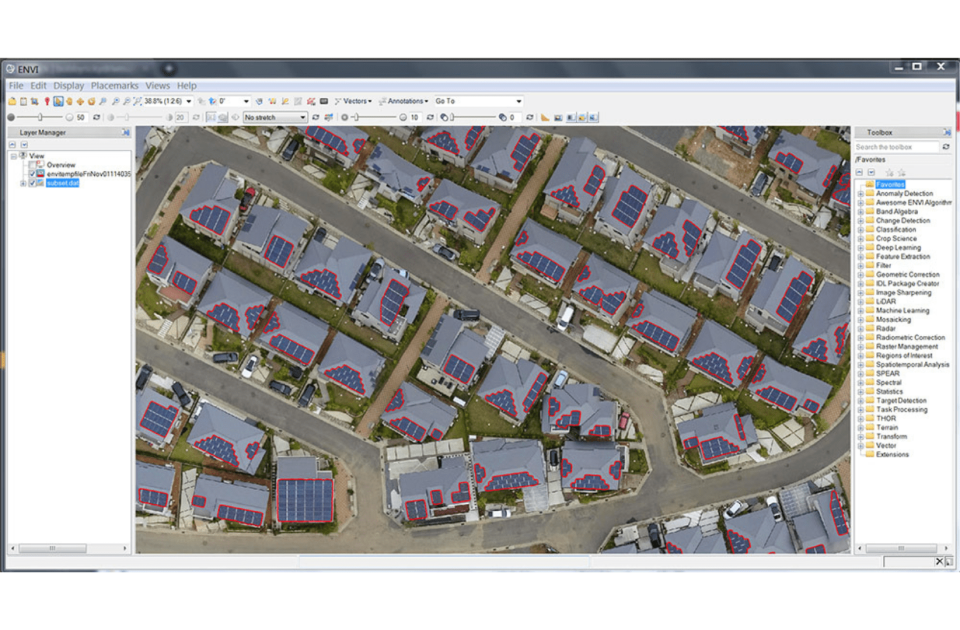Image resolution: width=960 pixels, height=630 pixels.
Task: Open the Go To dropdown list
Action: click(x=518, y=101)
